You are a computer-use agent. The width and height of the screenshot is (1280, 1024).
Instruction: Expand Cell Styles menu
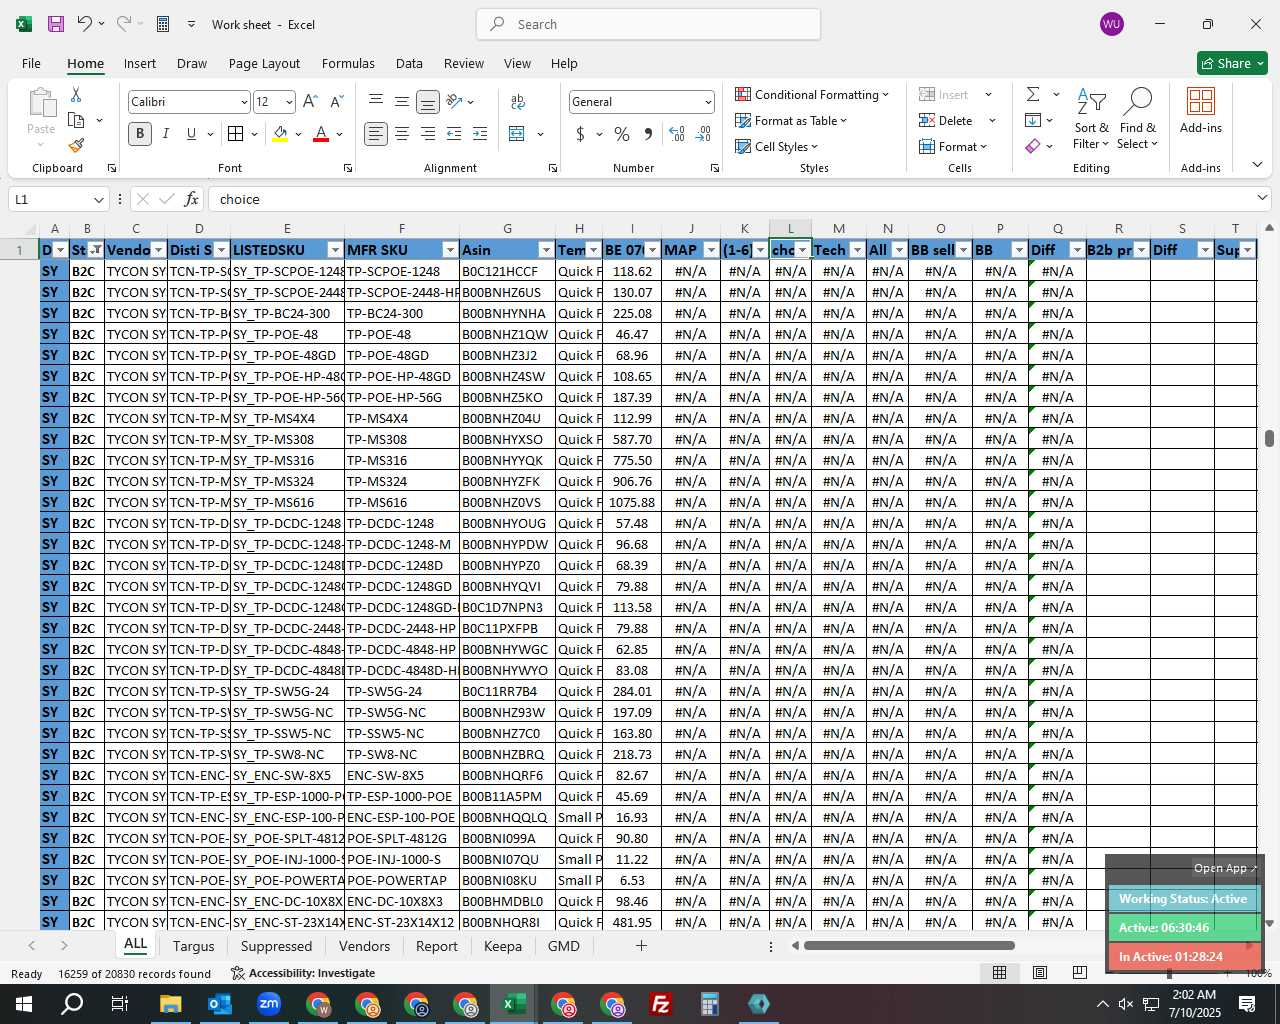click(776, 147)
